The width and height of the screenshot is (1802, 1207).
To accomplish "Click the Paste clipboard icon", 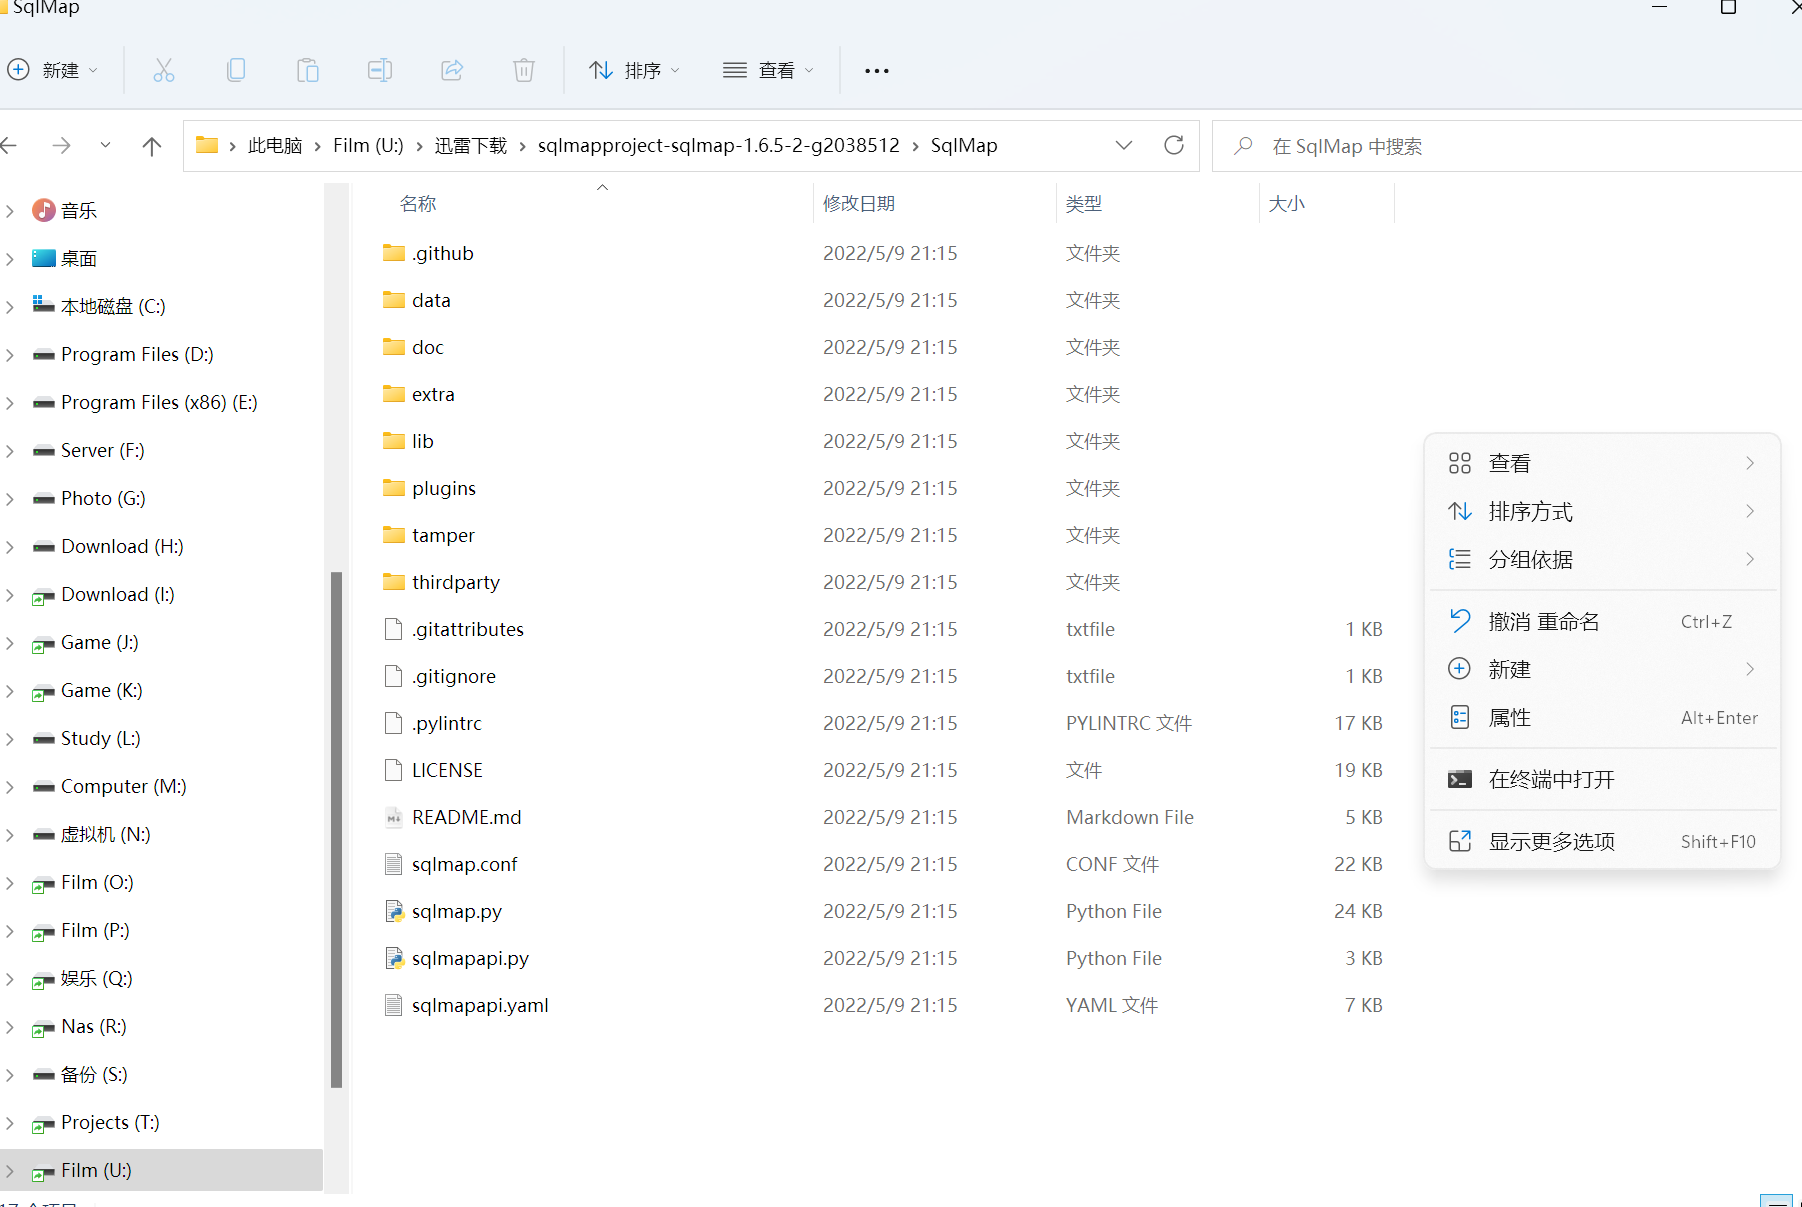I will coord(308,70).
